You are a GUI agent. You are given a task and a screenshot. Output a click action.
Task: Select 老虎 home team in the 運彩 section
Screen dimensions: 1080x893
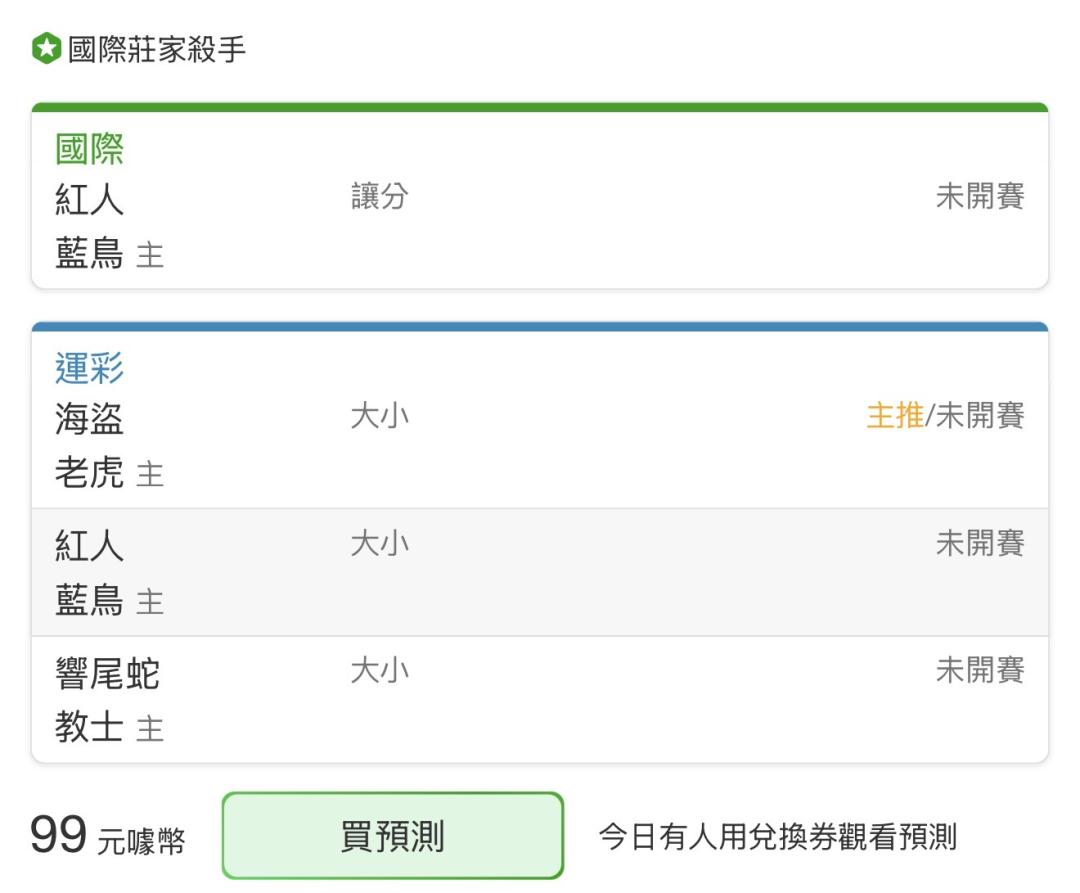click(90, 472)
